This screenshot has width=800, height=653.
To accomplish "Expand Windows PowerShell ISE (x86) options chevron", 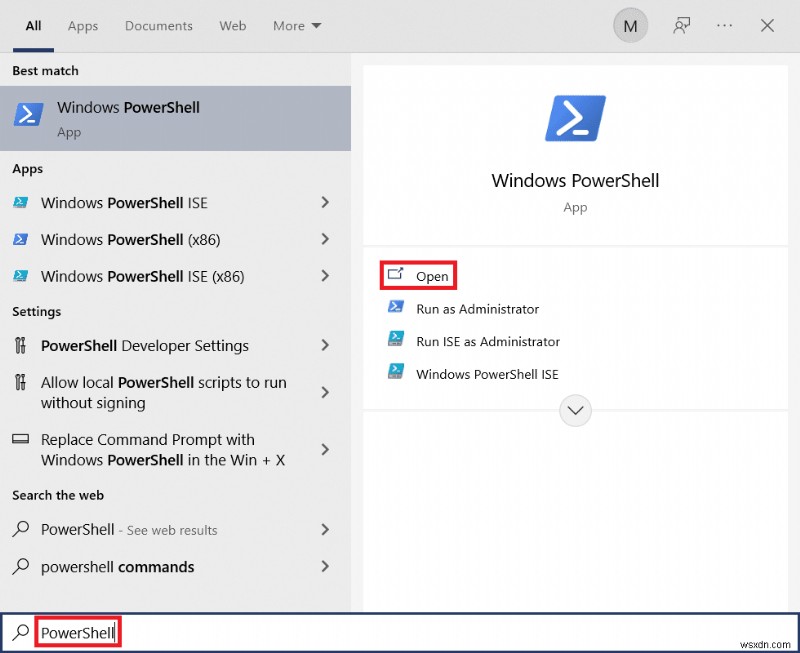I will [x=325, y=276].
